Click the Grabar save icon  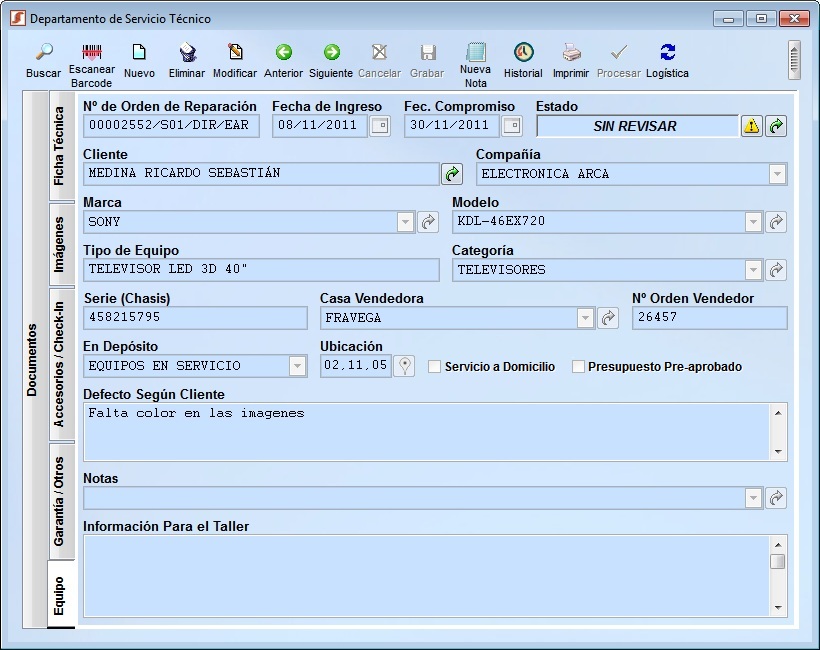click(x=427, y=52)
